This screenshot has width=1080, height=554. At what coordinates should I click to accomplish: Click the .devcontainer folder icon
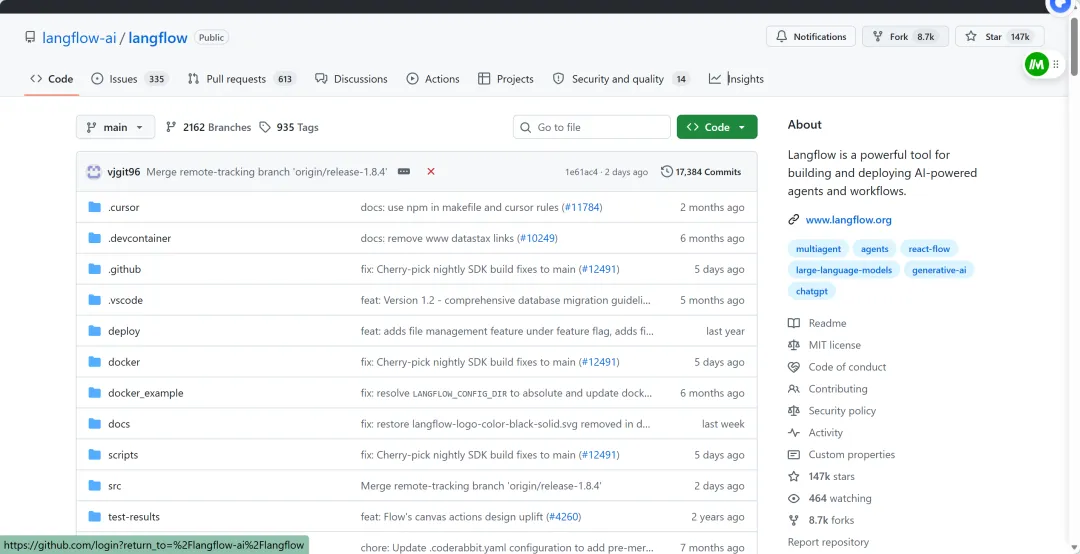(94, 238)
